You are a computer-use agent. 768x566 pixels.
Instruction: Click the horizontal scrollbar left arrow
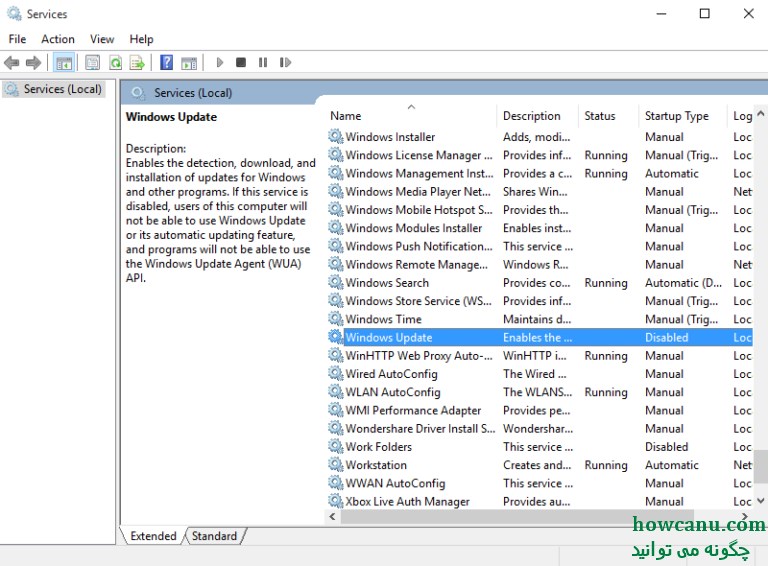point(333,517)
